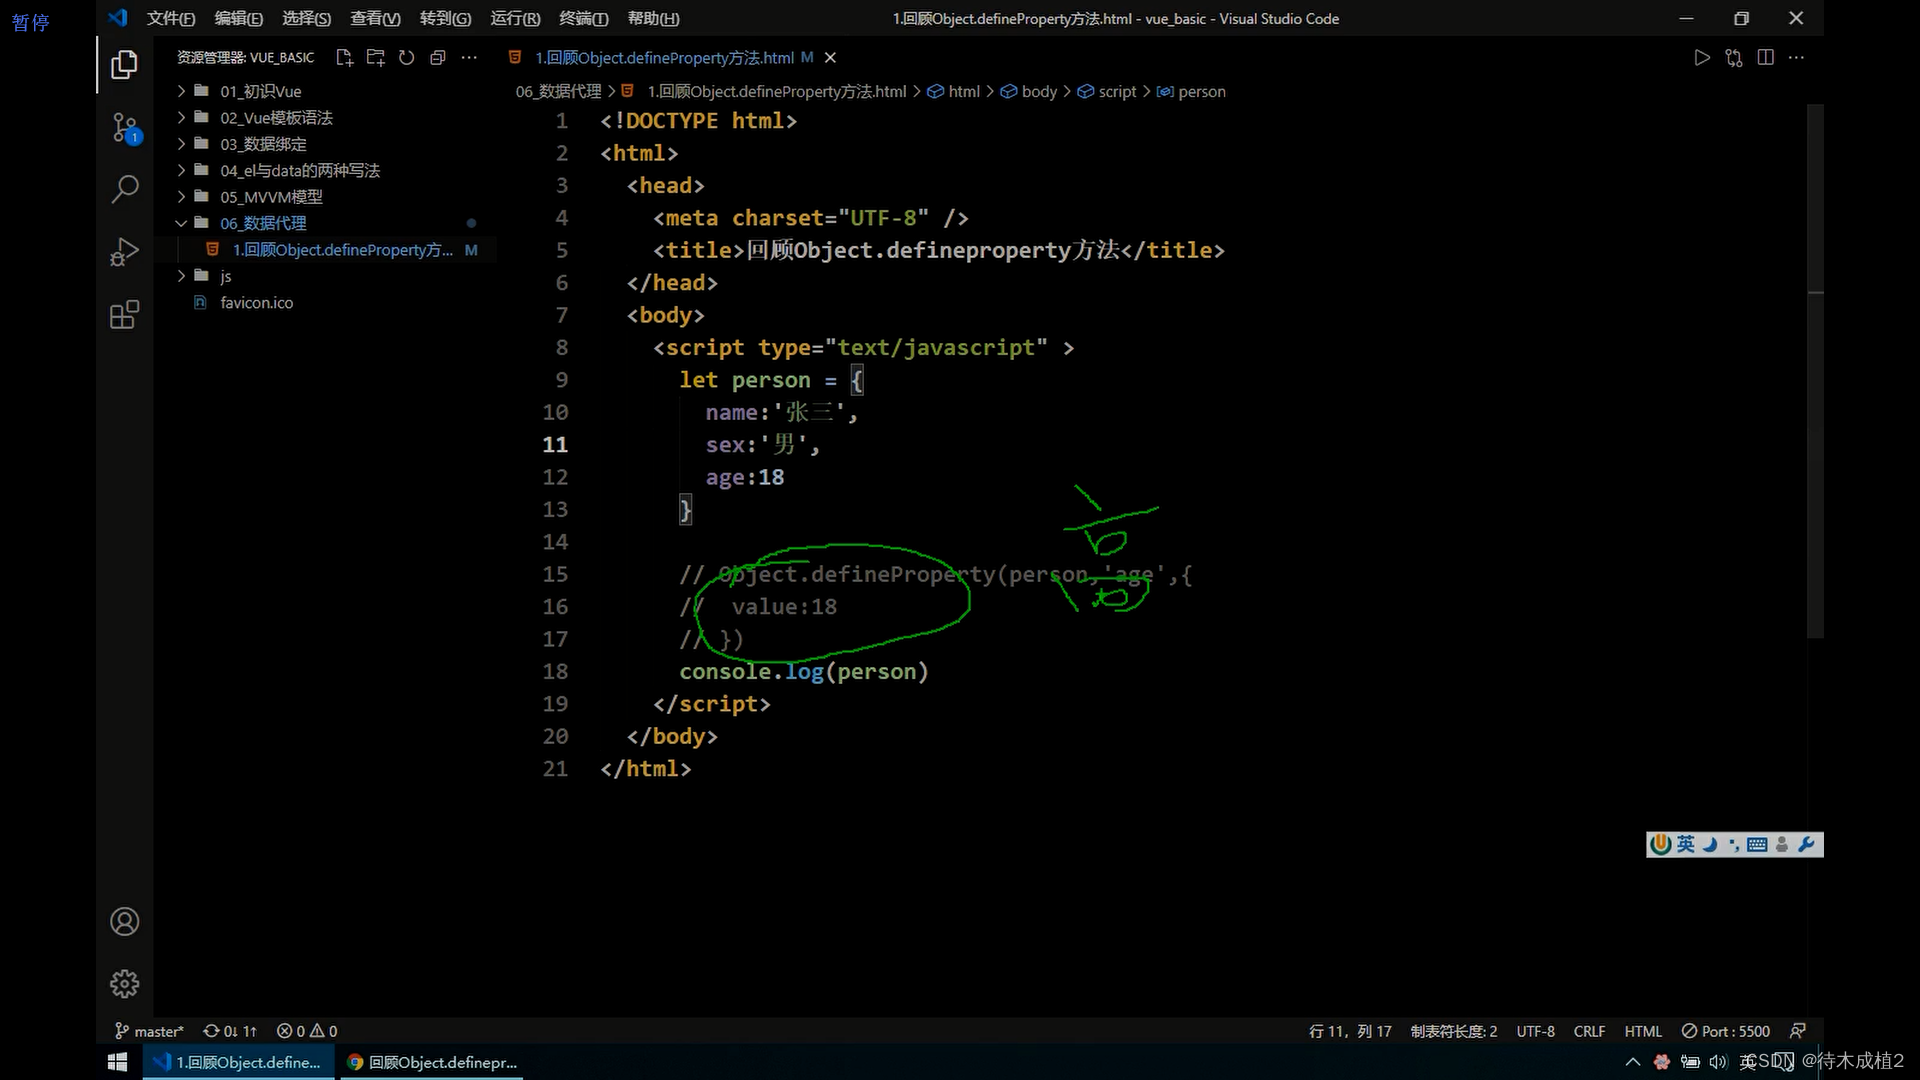Open the Manage gear icon
This screenshot has width=1920, height=1080.
point(124,984)
